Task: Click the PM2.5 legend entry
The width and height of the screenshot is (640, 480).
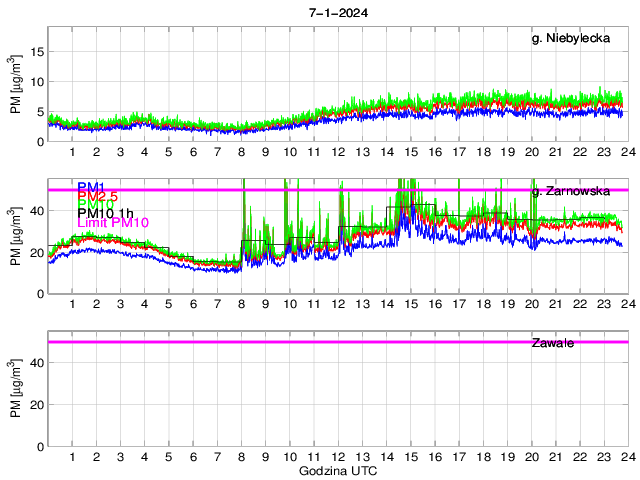Action: (x=97, y=197)
